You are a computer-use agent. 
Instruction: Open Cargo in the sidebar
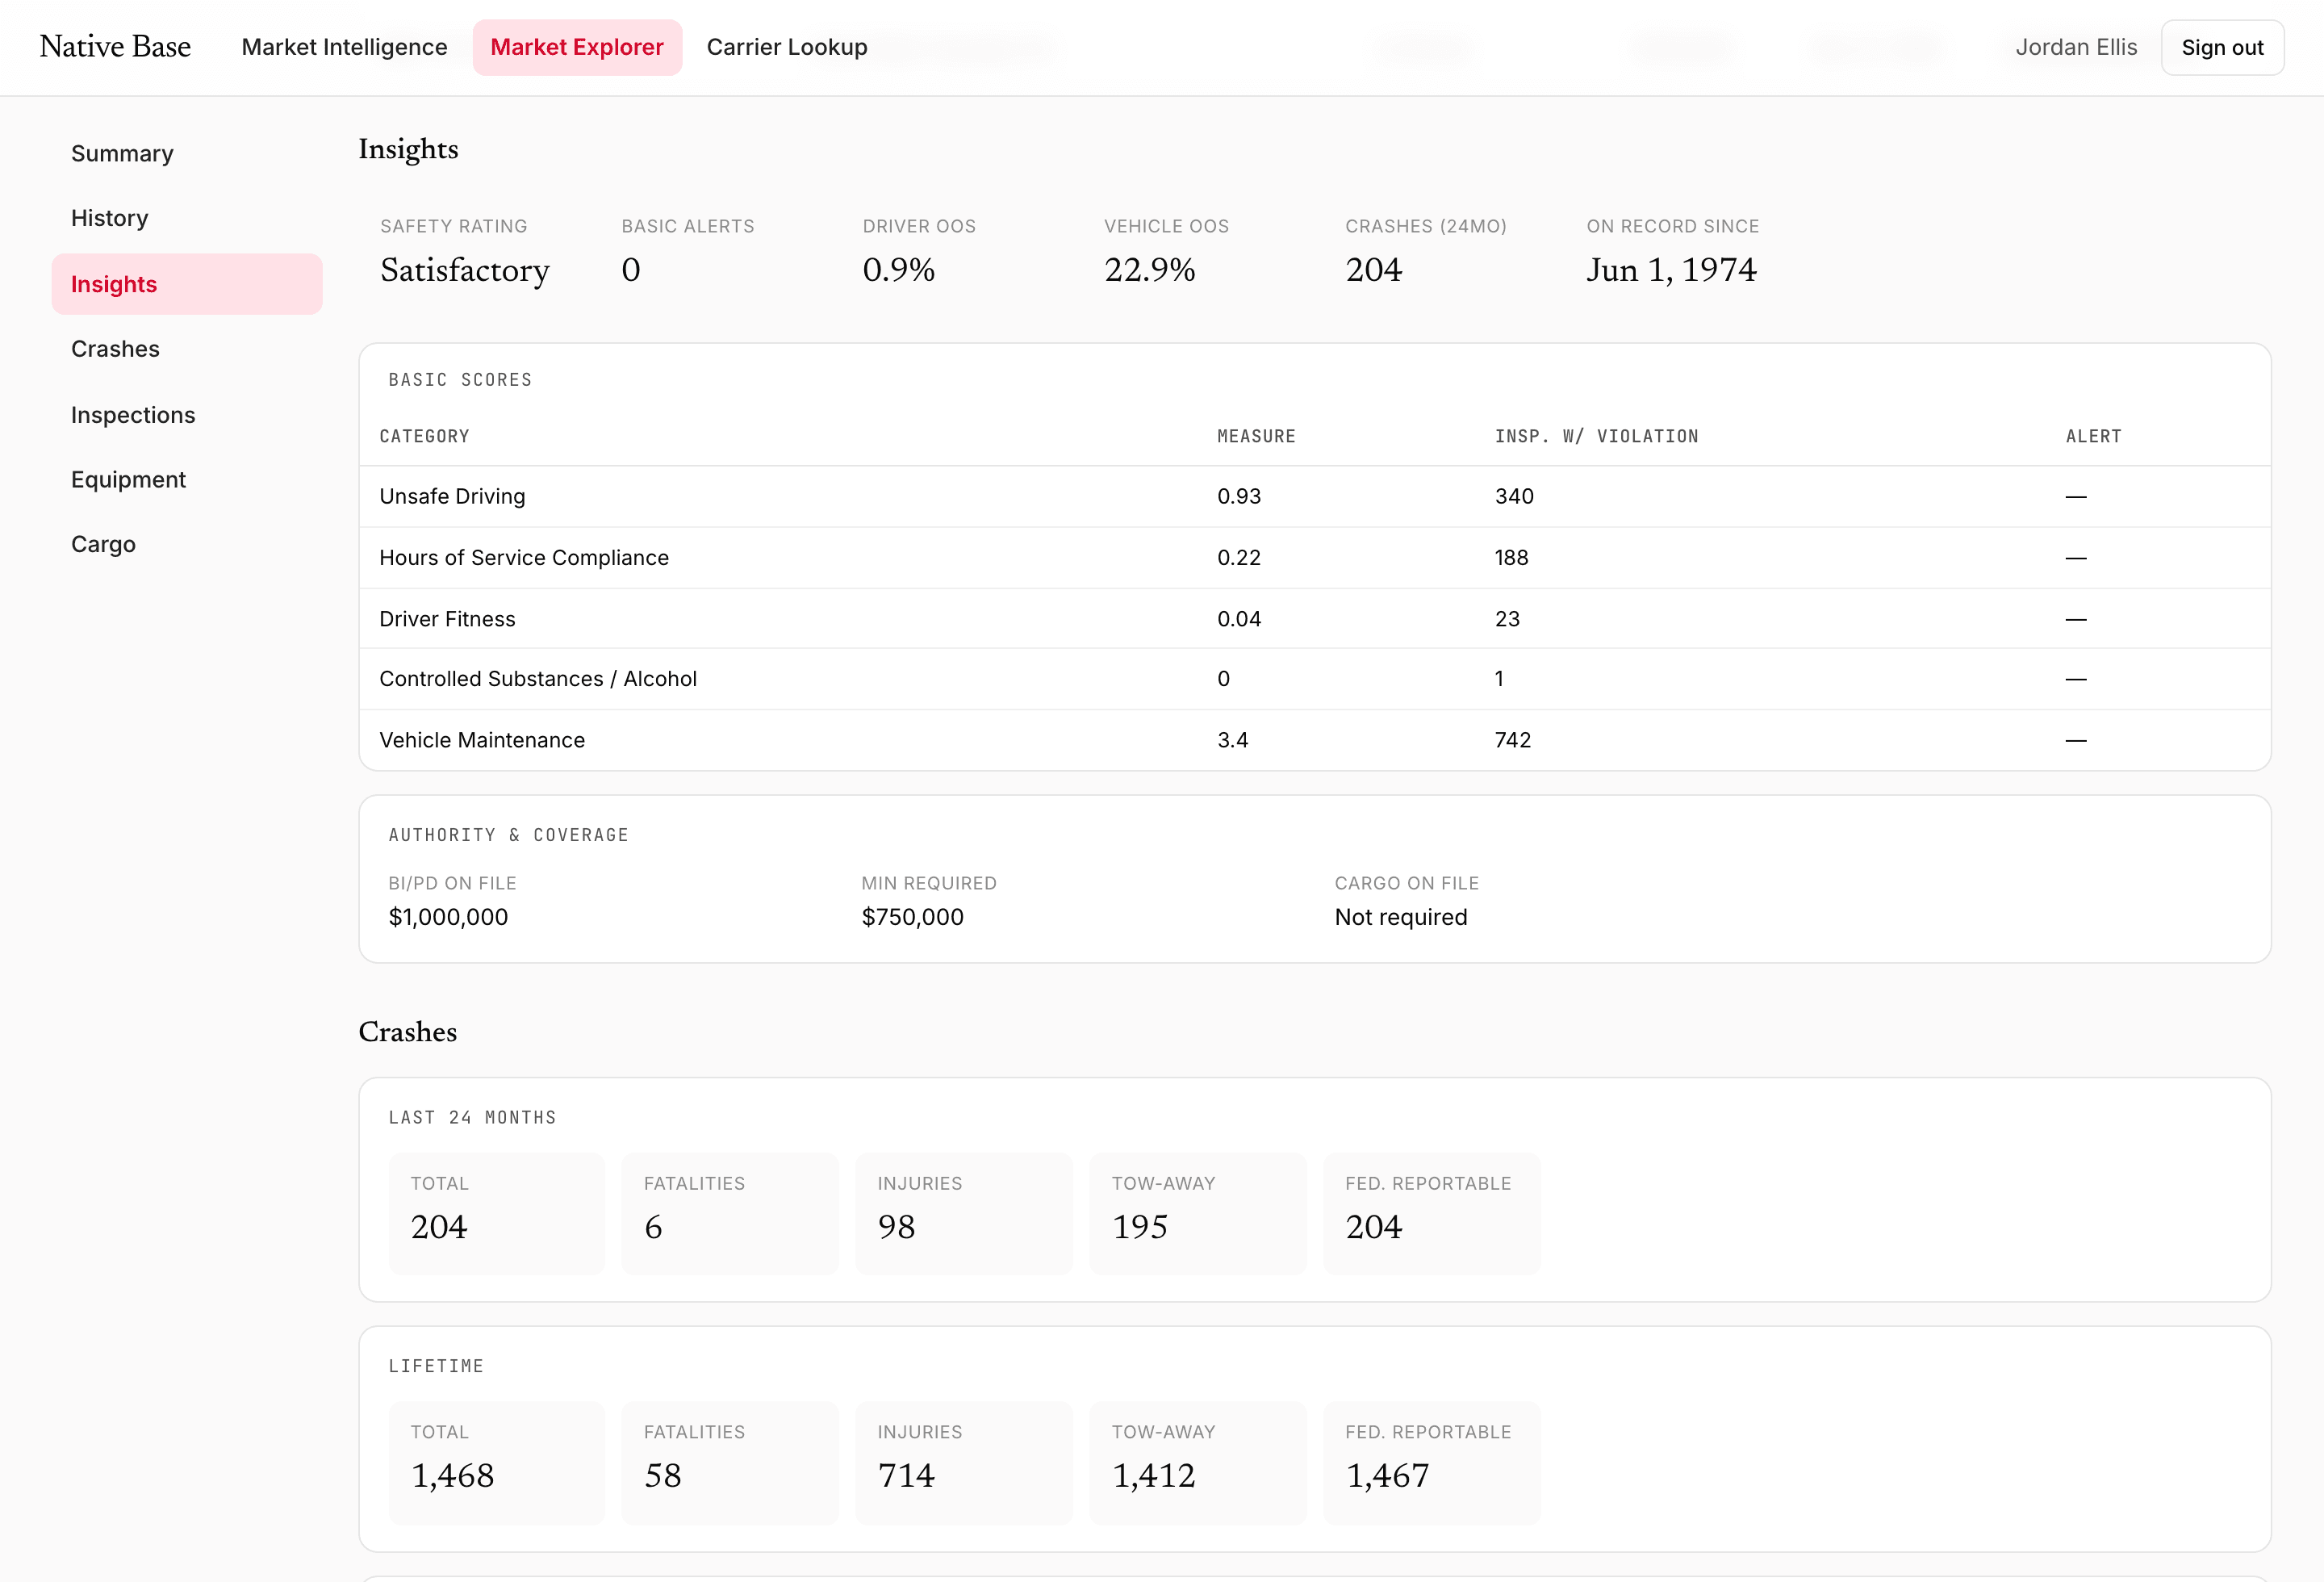(x=186, y=544)
